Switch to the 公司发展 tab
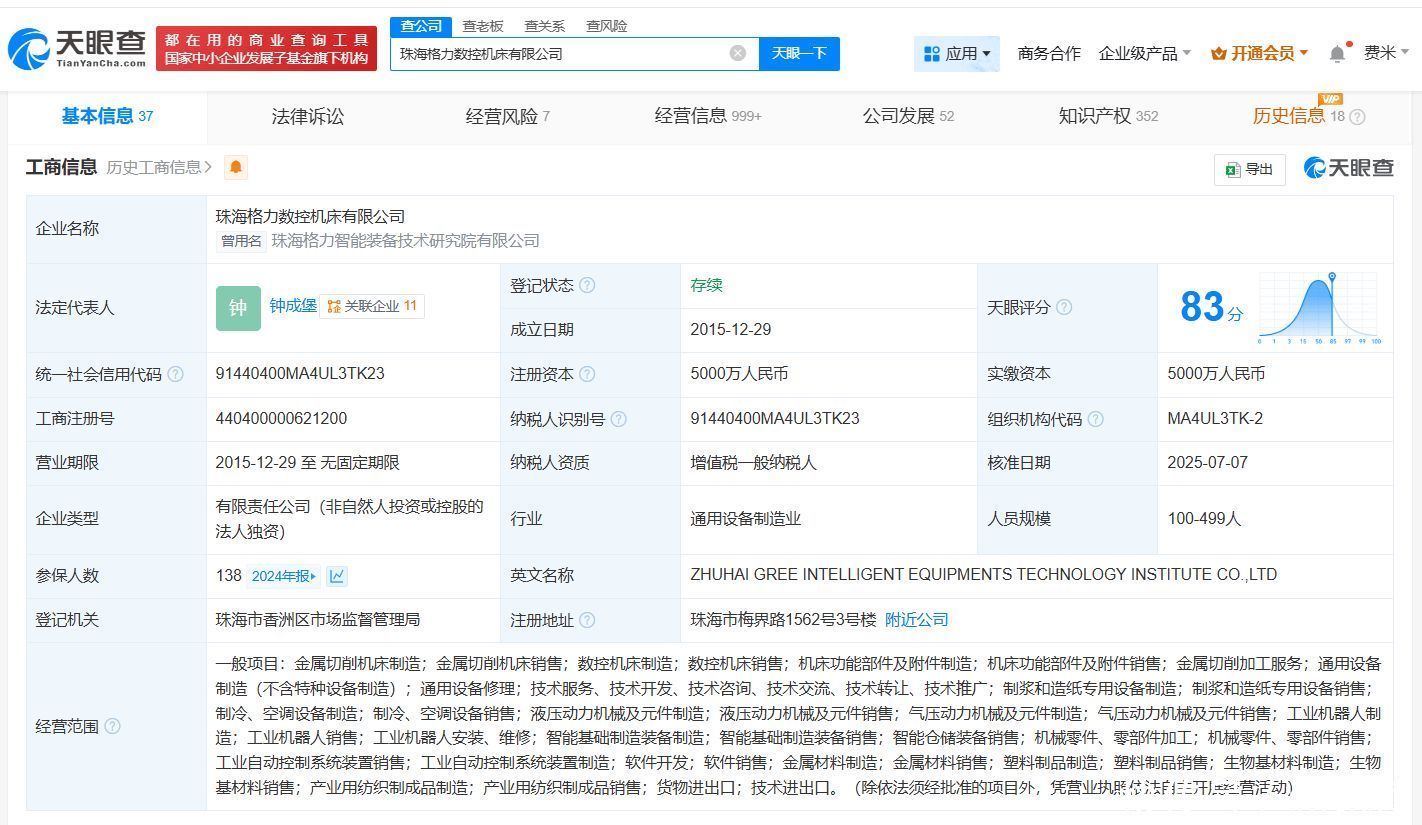The height and width of the screenshot is (825, 1422). [908, 116]
